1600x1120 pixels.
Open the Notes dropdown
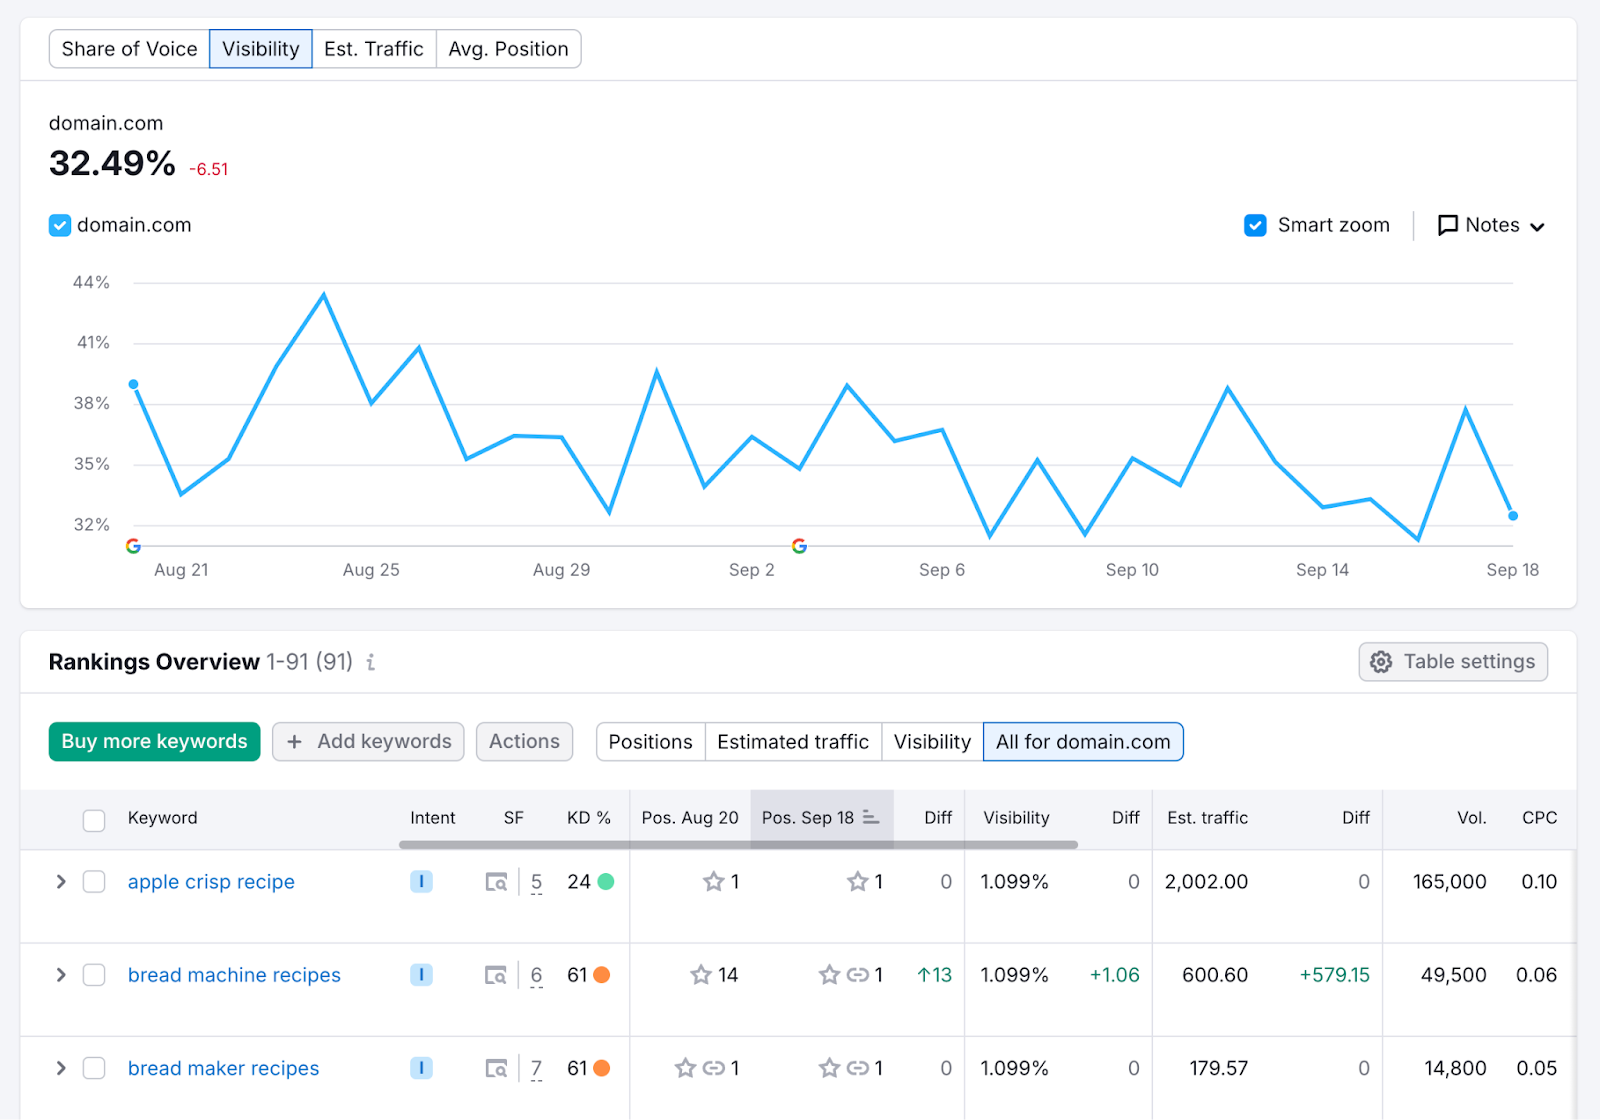pyautogui.click(x=1491, y=225)
